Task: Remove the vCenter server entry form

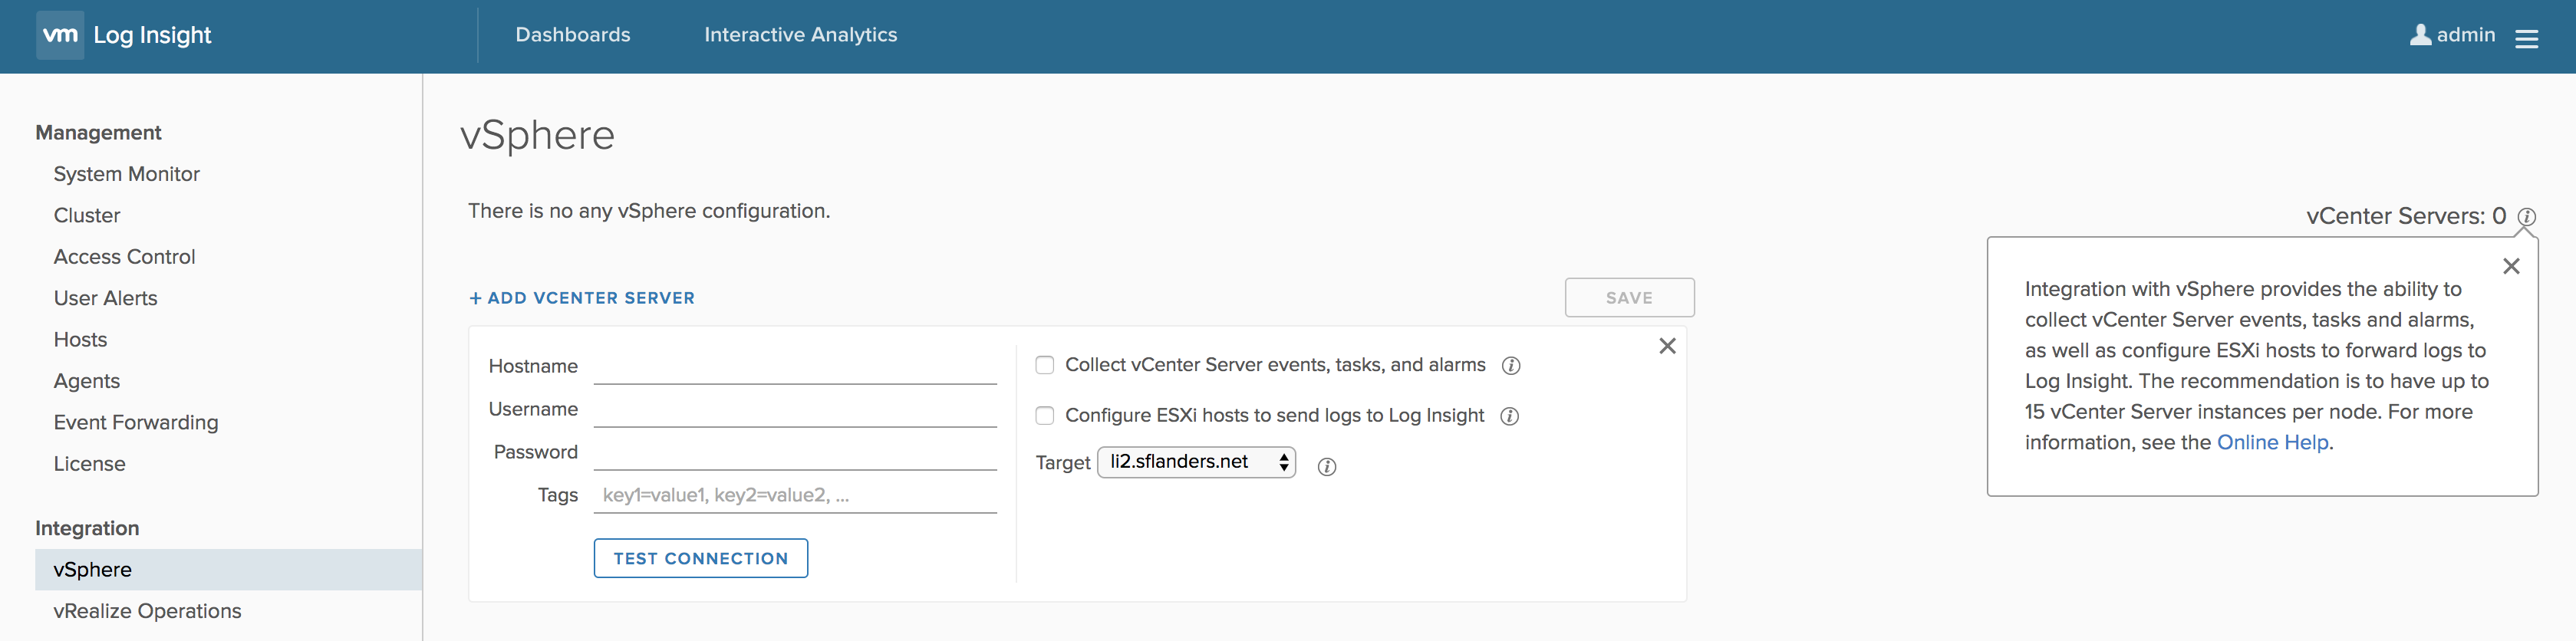Action: click(1667, 346)
